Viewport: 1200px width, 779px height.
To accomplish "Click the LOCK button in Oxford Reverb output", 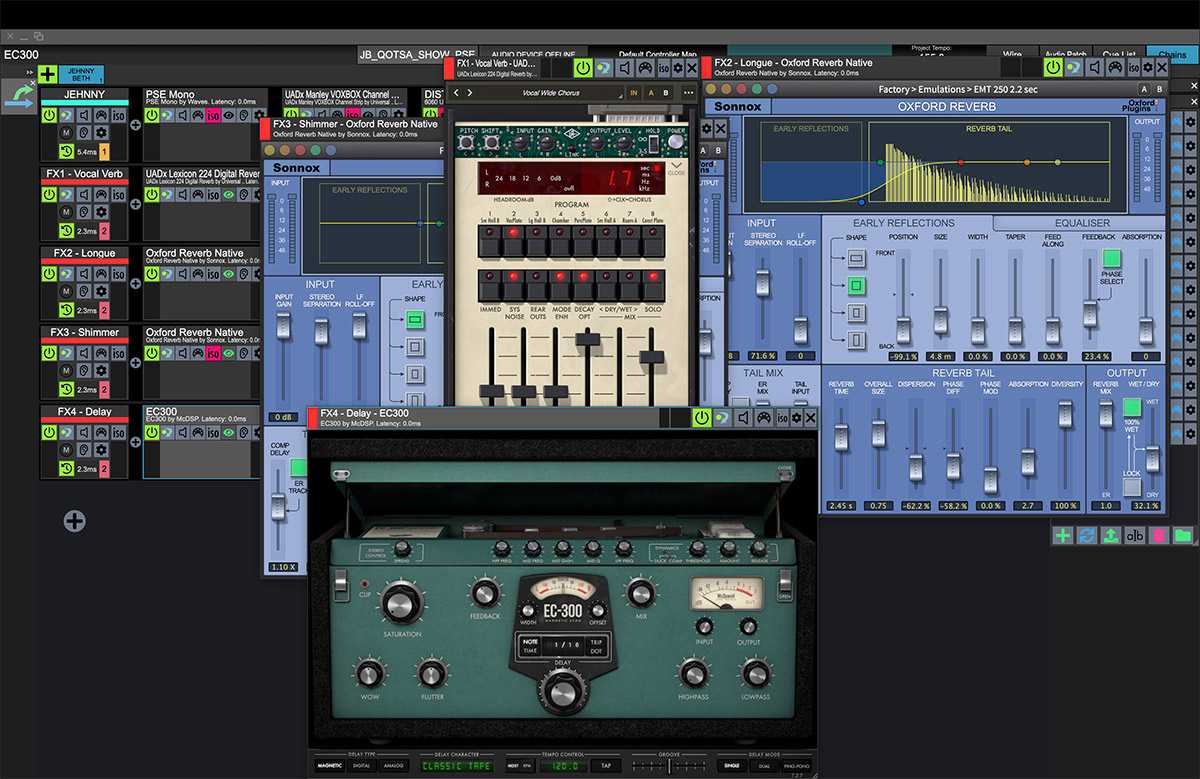I will (1132, 487).
